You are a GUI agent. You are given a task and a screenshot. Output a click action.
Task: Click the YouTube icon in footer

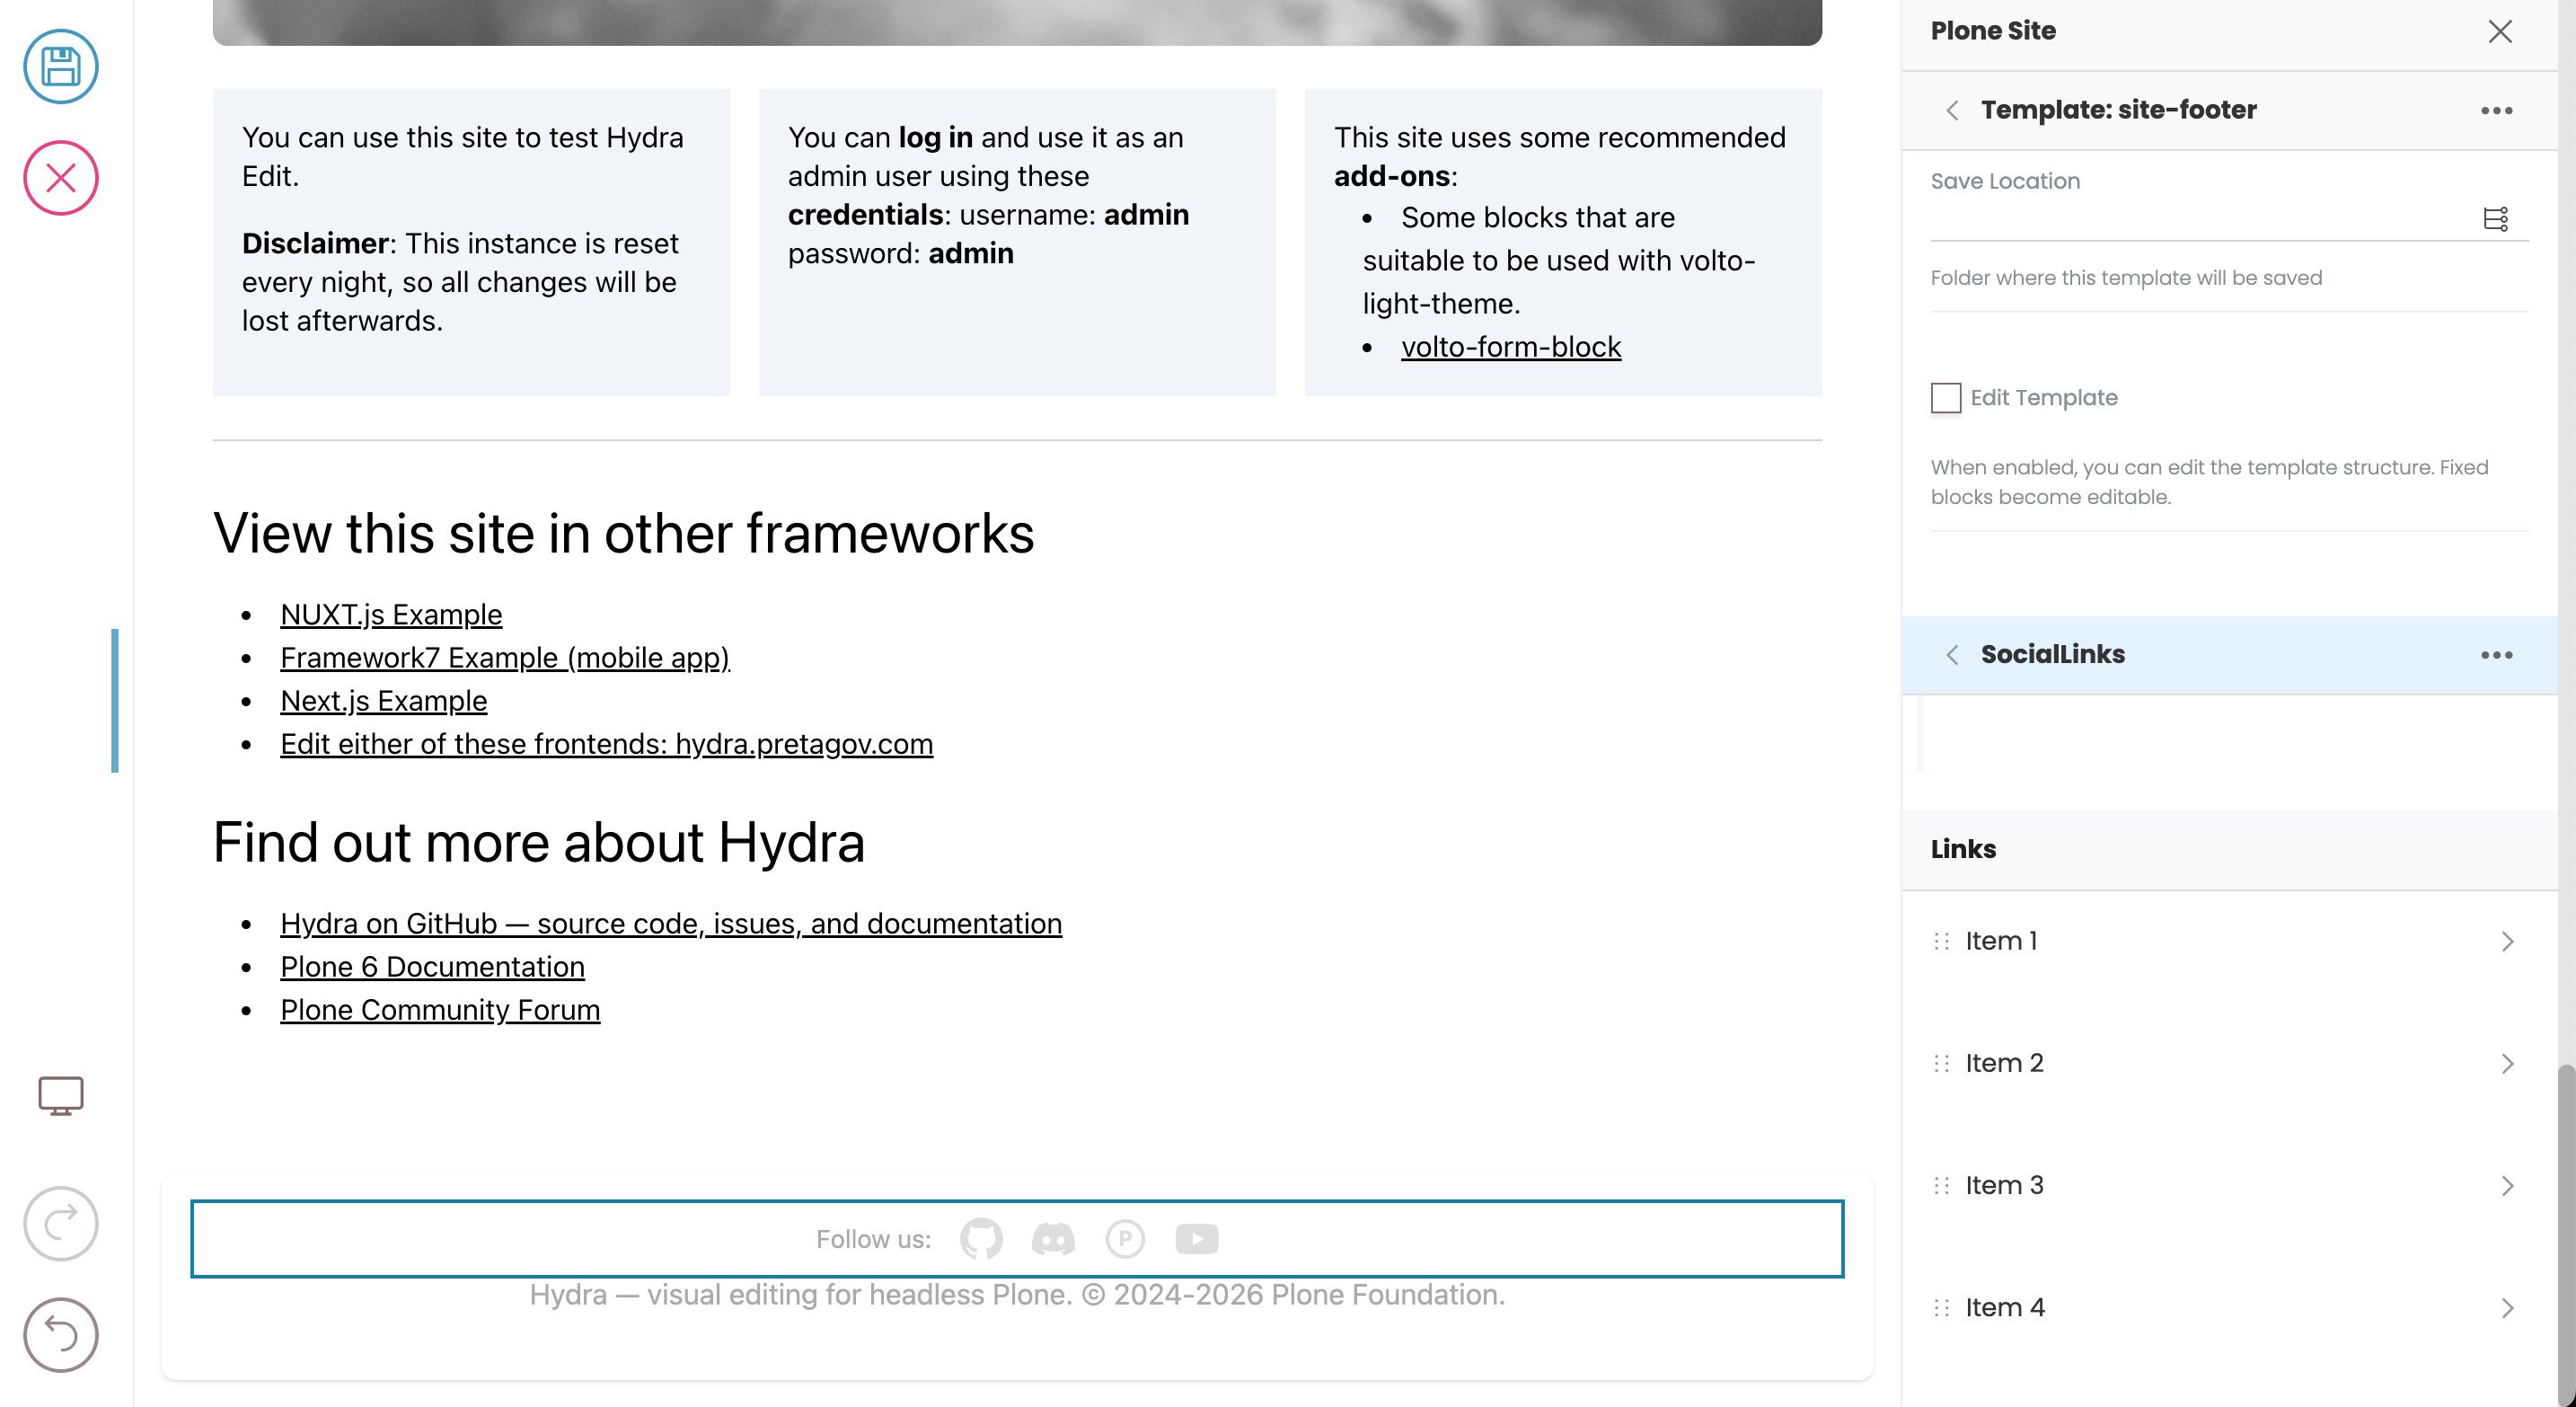click(1197, 1239)
